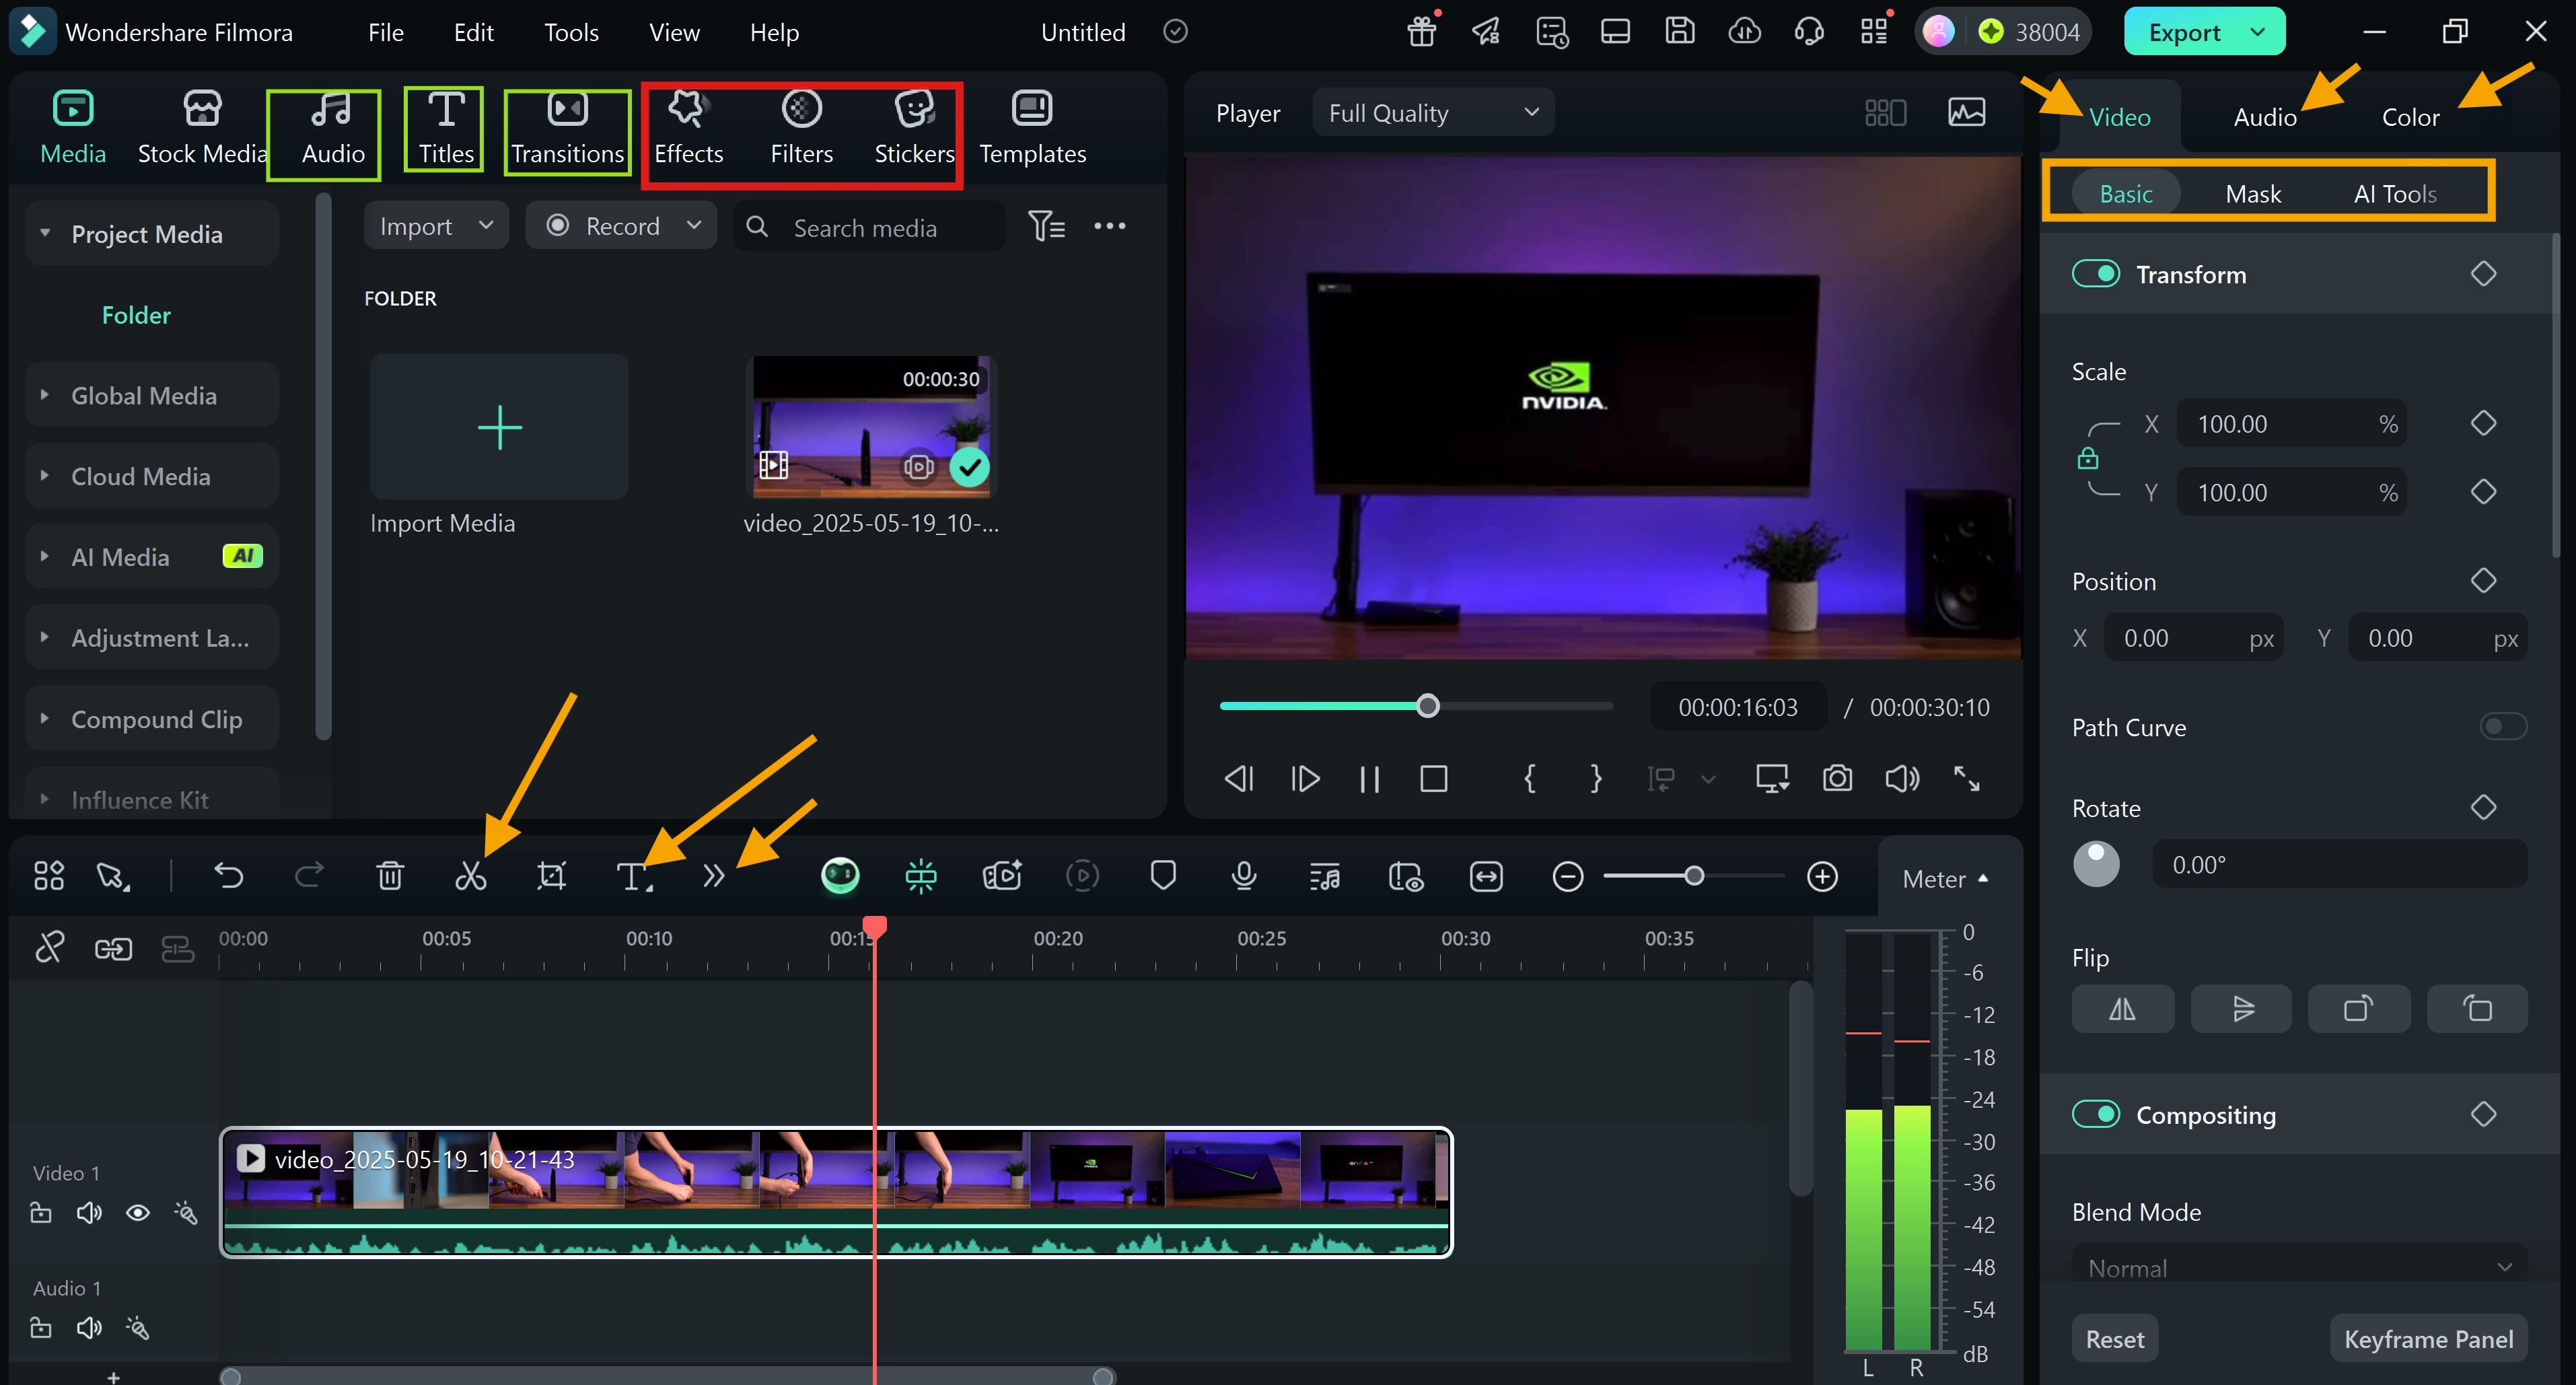Open Stock Media library

(202, 128)
